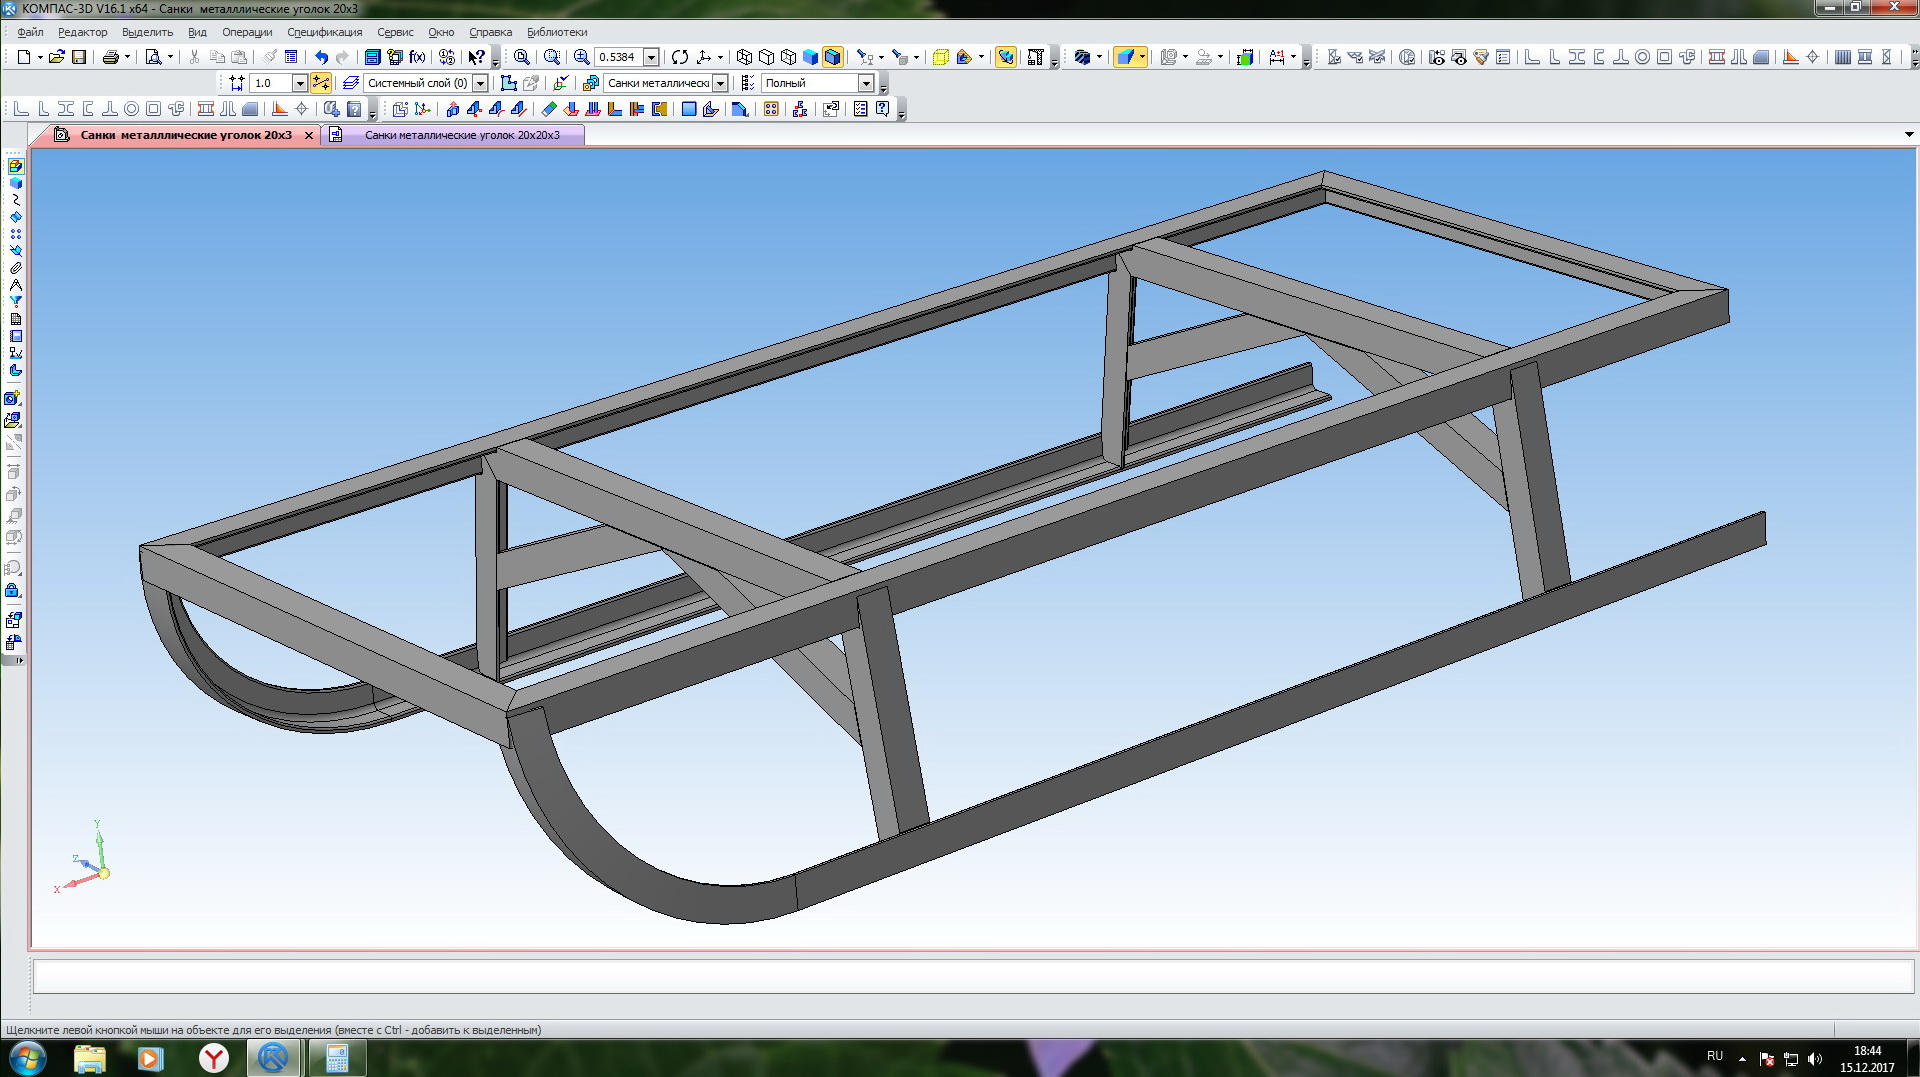
Task: Show hidden lines removed display
Action: coord(766,57)
